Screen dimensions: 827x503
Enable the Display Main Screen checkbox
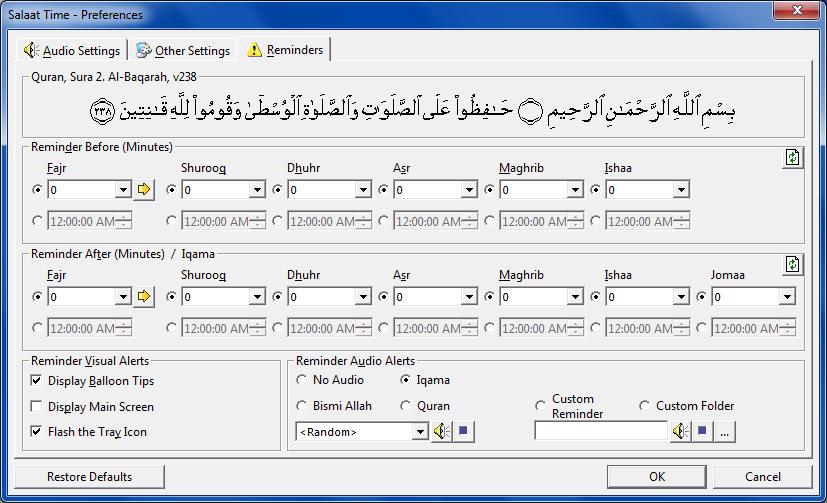tap(37, 407)
